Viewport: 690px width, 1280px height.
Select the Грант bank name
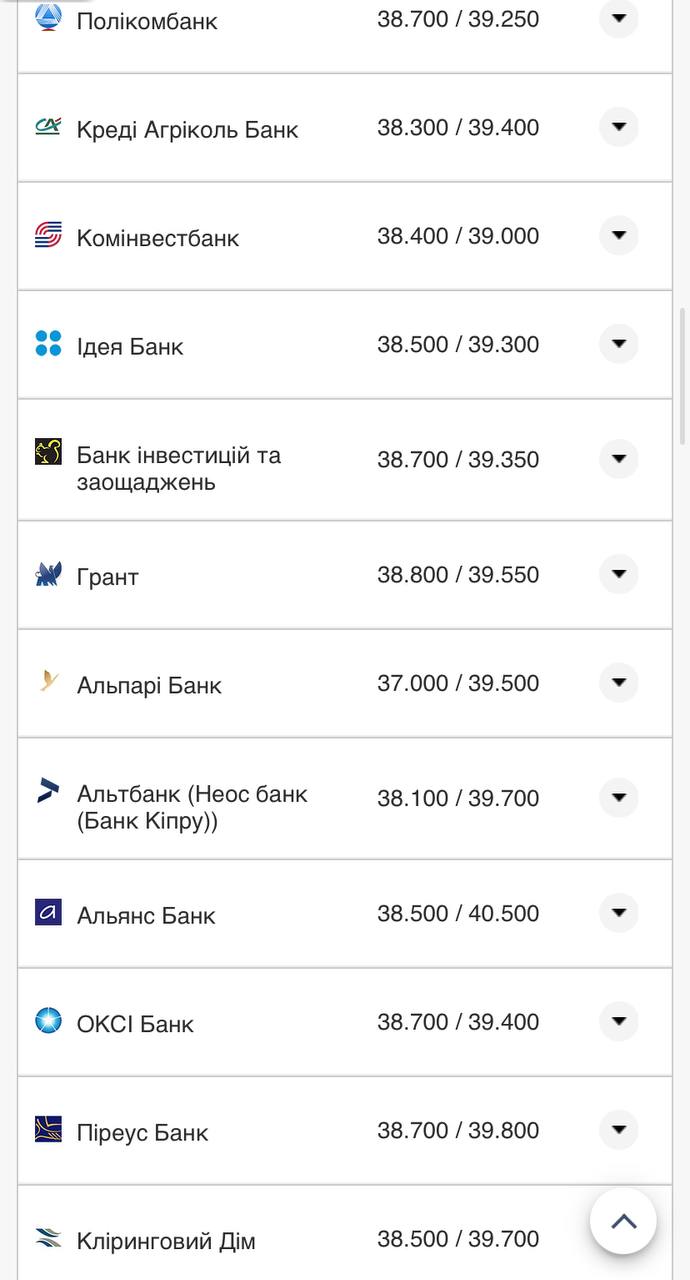pos(108,577)
